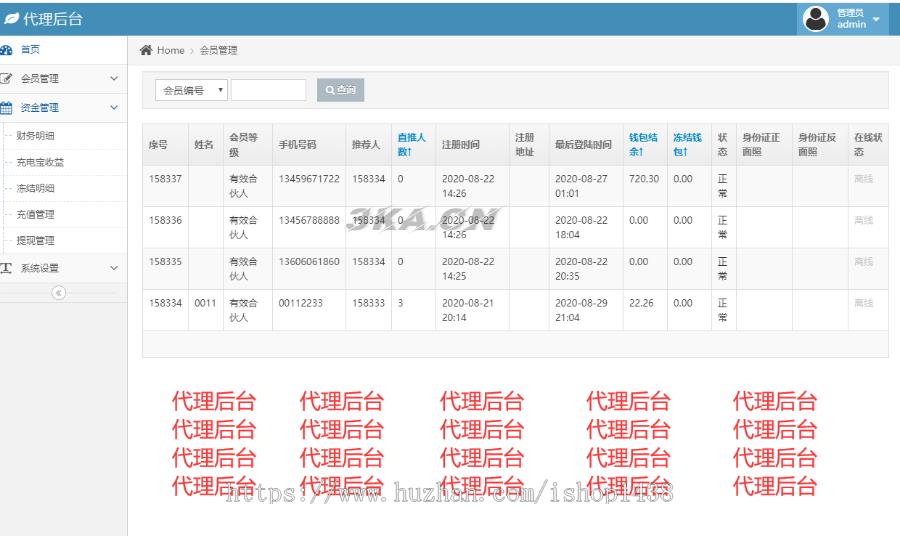The height and width of the screenshot is (536, 900).
Task: Expand the 会员管理 menu chevron
Action: coord(114,78)
